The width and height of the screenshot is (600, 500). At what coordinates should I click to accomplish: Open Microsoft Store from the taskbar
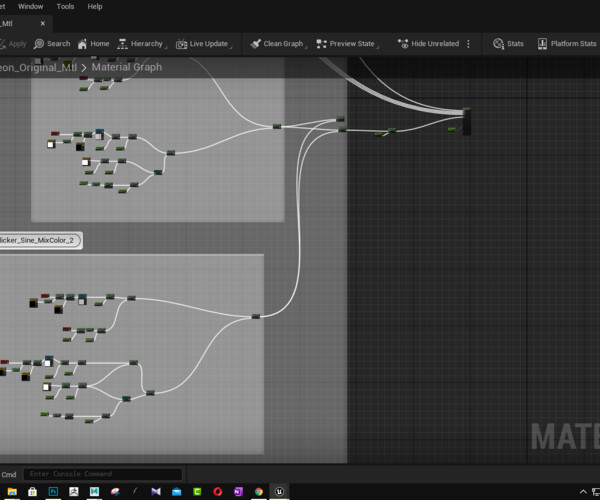(33, 492)
